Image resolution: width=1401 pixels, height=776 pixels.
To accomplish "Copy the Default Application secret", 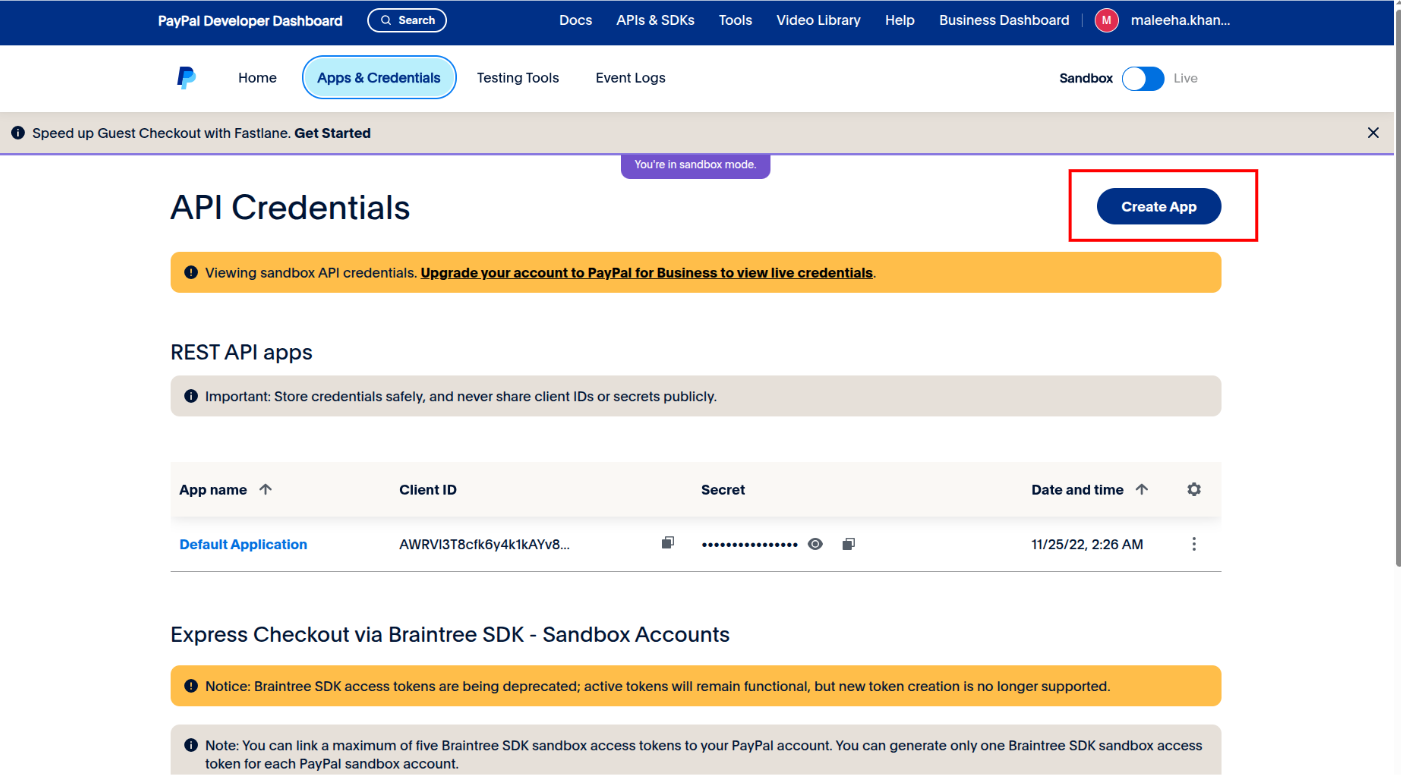I will pos(848,544).
